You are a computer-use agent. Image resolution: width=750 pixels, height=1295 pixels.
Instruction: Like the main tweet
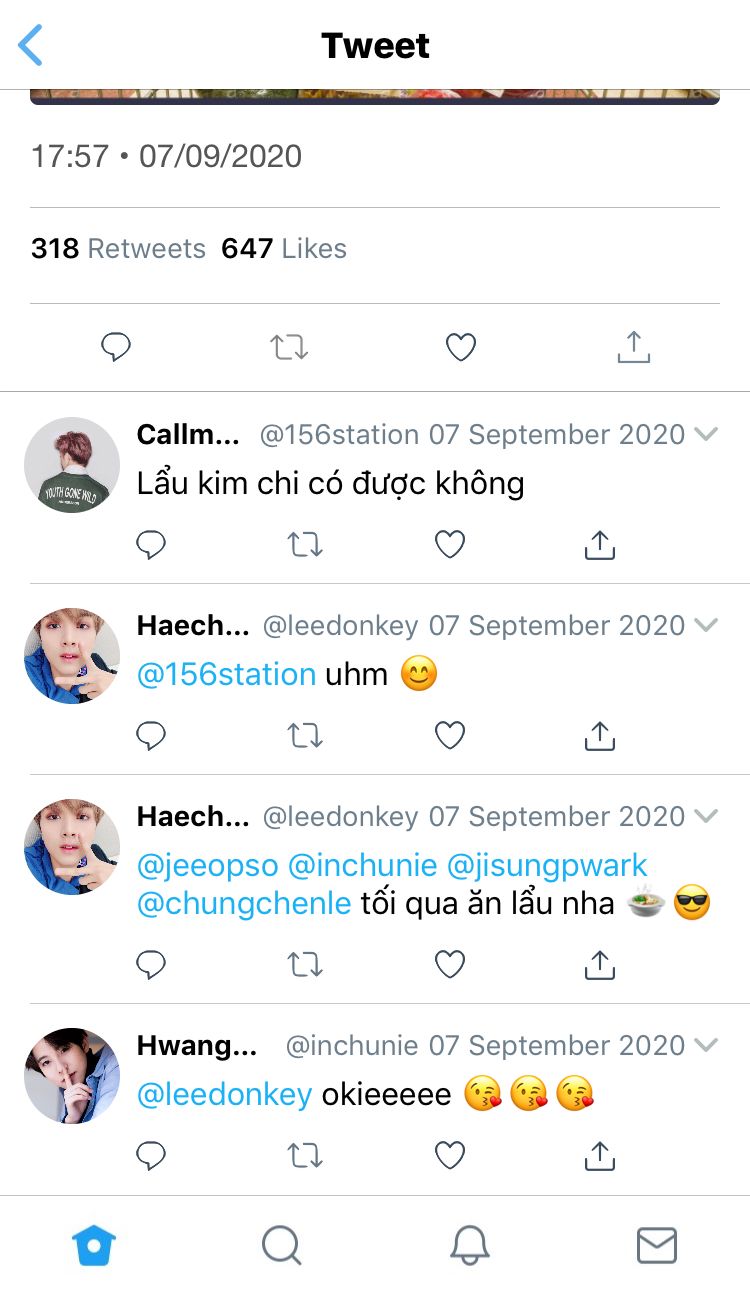(460, 347)
